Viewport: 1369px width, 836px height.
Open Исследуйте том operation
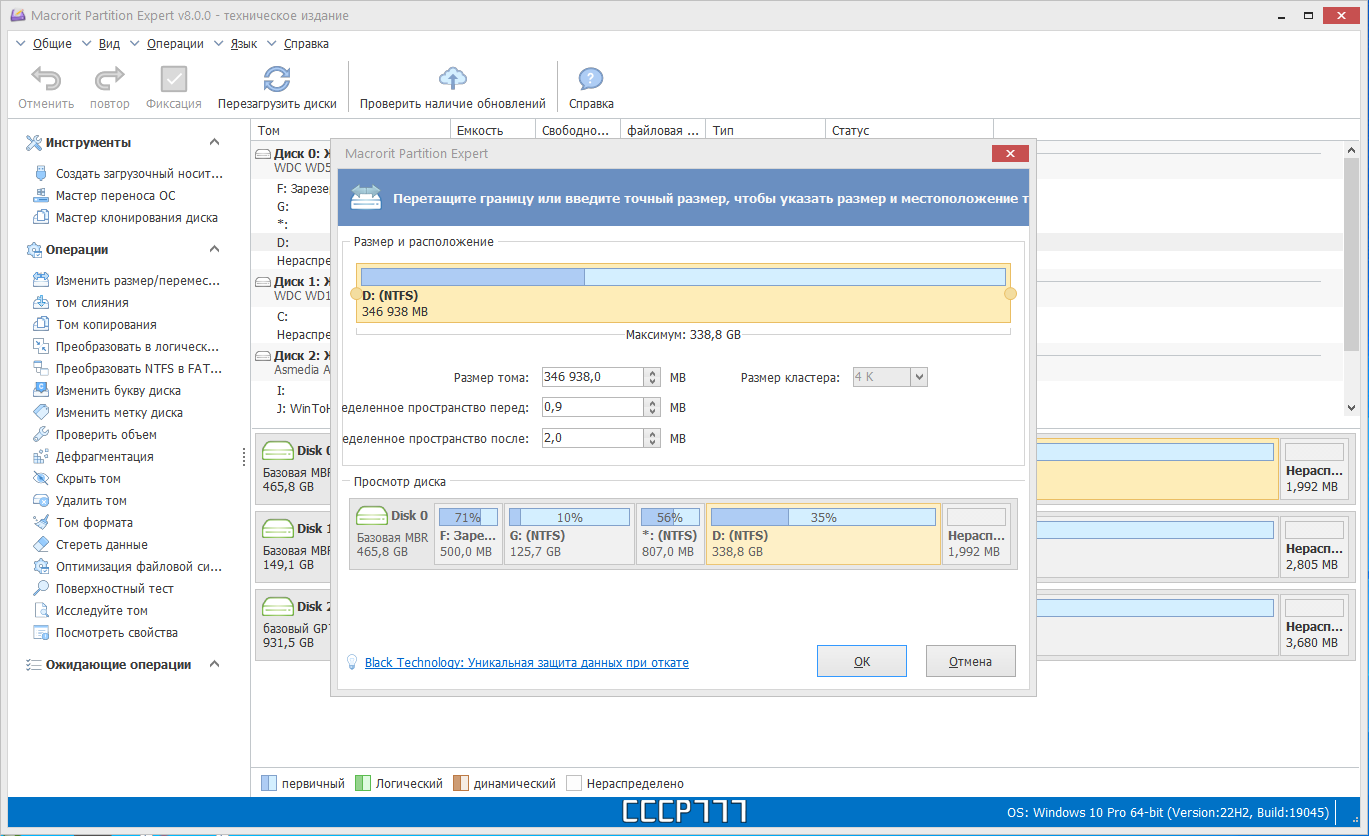click(x=90, y=611)
